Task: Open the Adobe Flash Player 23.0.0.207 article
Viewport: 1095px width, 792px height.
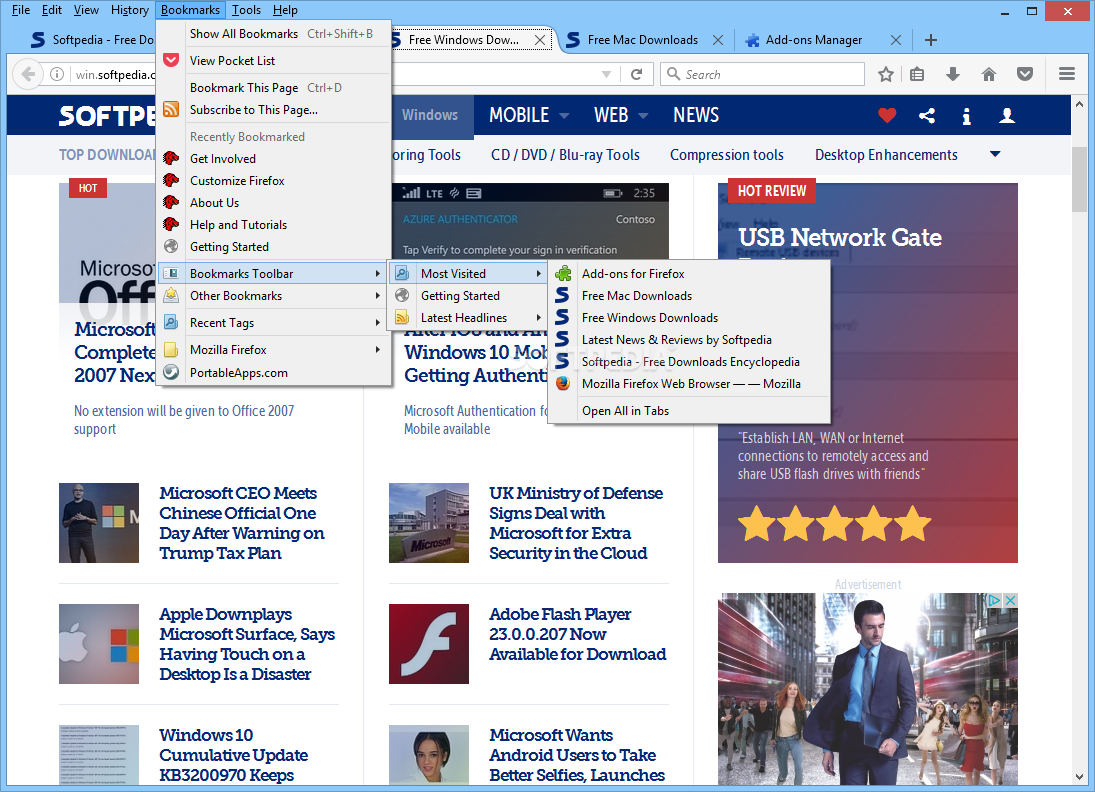Action: tap(578, 634)
